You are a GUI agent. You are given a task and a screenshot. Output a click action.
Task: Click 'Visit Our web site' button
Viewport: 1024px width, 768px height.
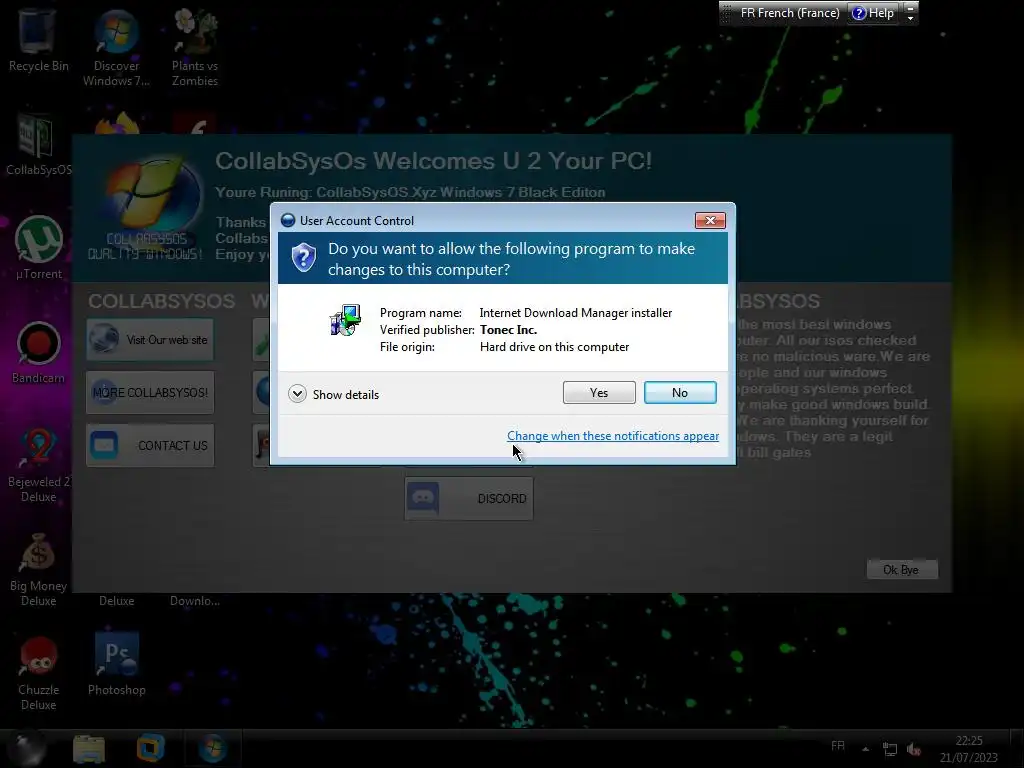pyautogui.click(x=150, y=340)
